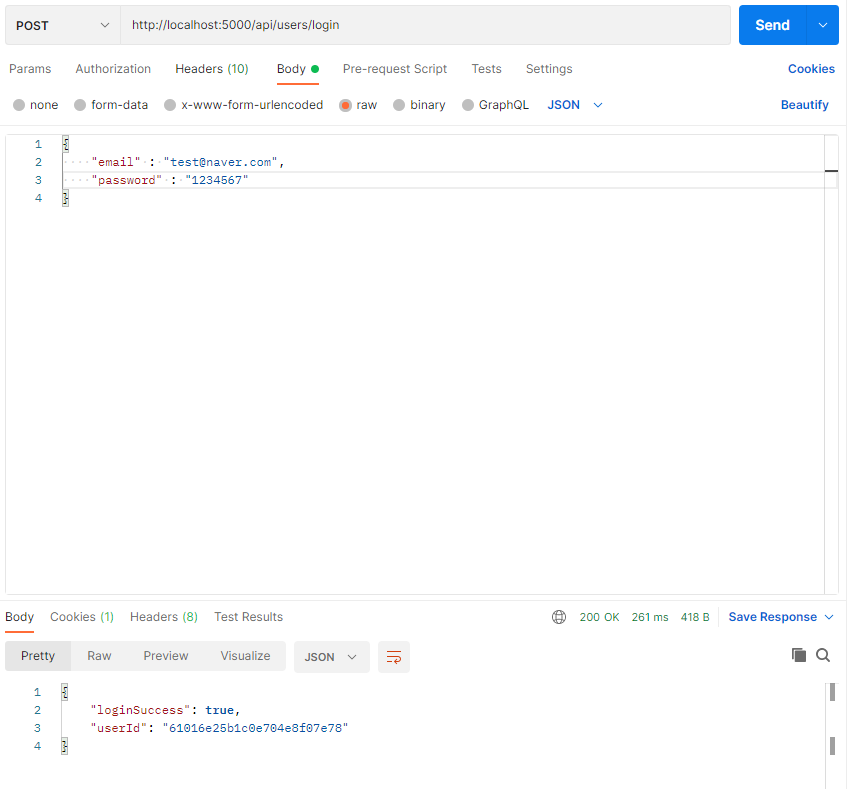Switch to the Test Results tab
The width and height of the screenshot is (858, 789).
point(248,617)
